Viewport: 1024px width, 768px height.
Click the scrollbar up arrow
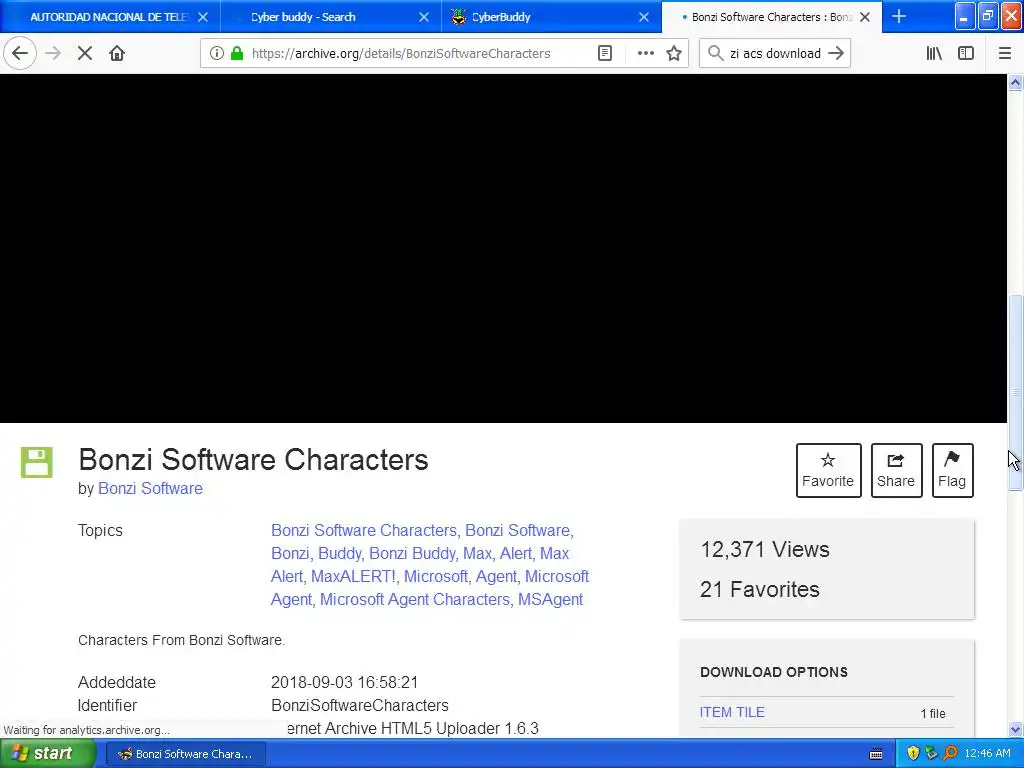click(1016, 82)
